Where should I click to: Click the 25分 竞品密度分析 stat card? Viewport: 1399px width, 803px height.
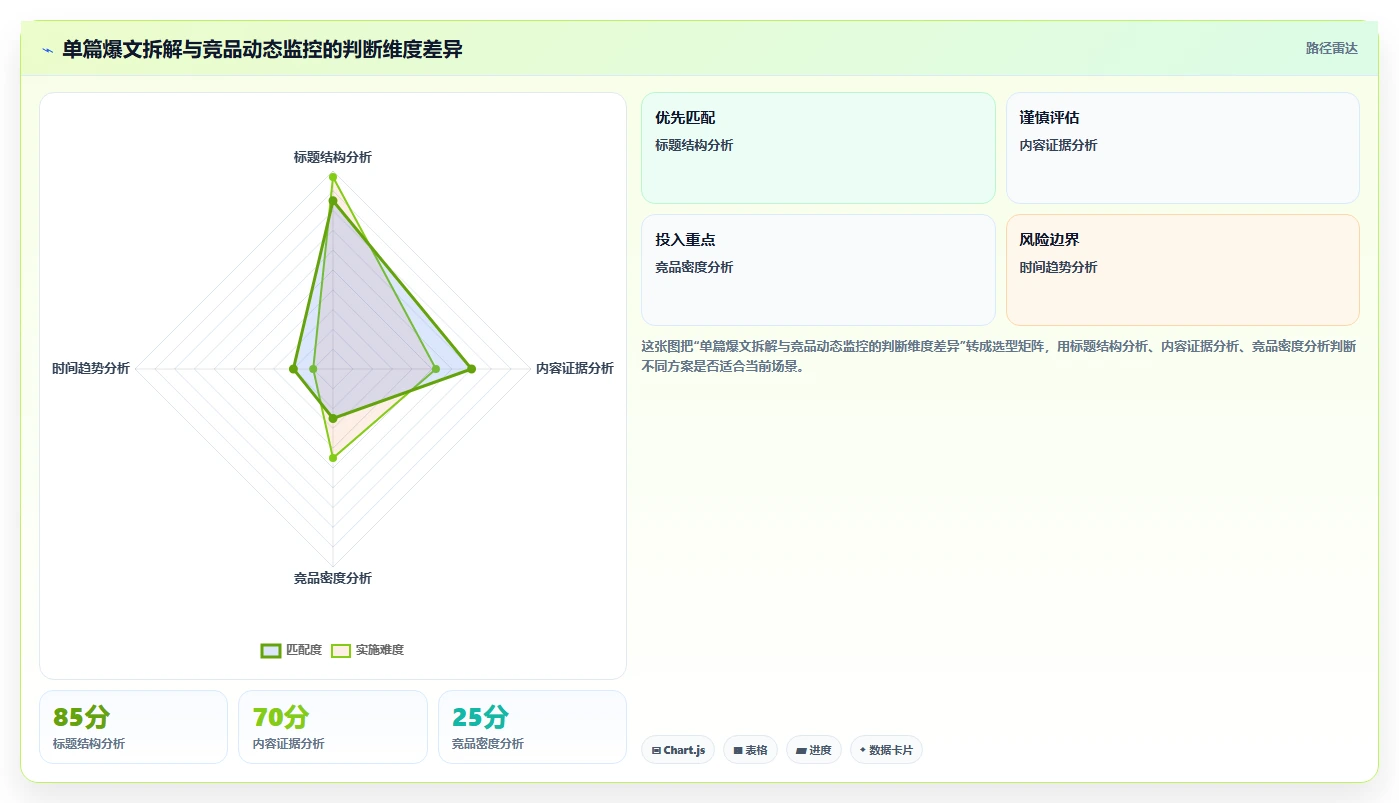(x=532, y=727)
